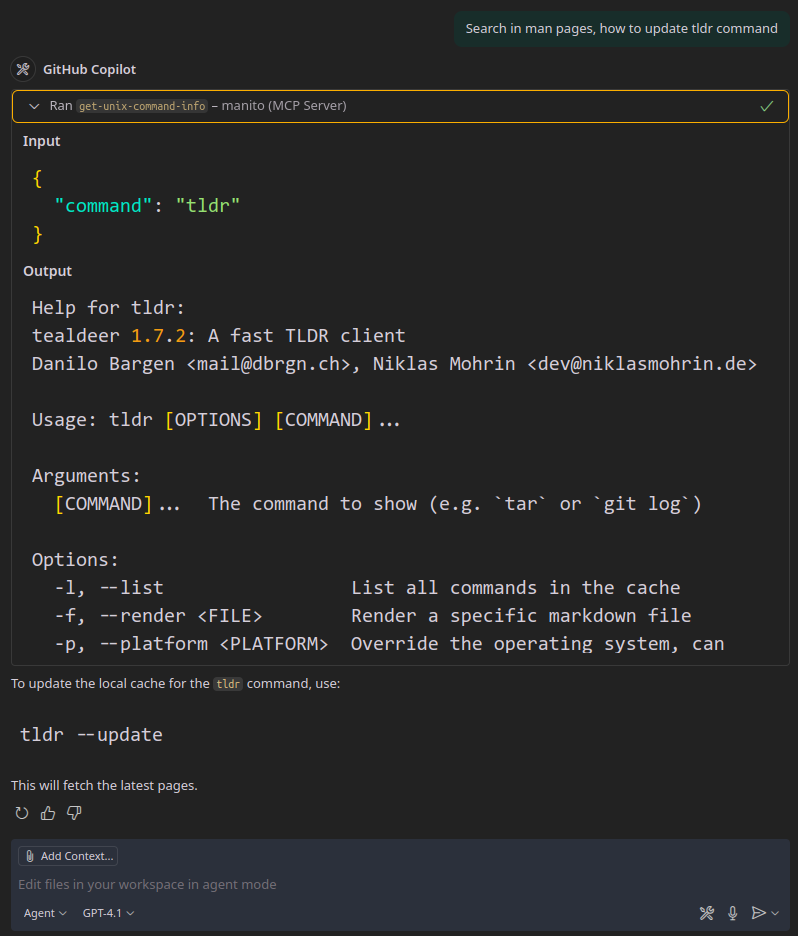
Task: Start voice input with microphone icon
Action: click(x=733, y=913)
